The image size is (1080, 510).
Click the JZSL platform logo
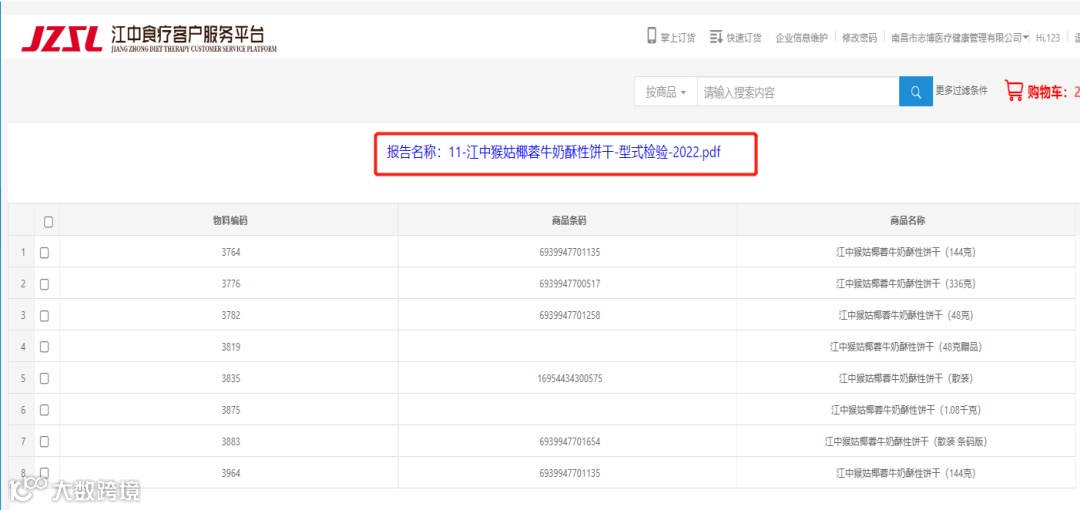149,39
